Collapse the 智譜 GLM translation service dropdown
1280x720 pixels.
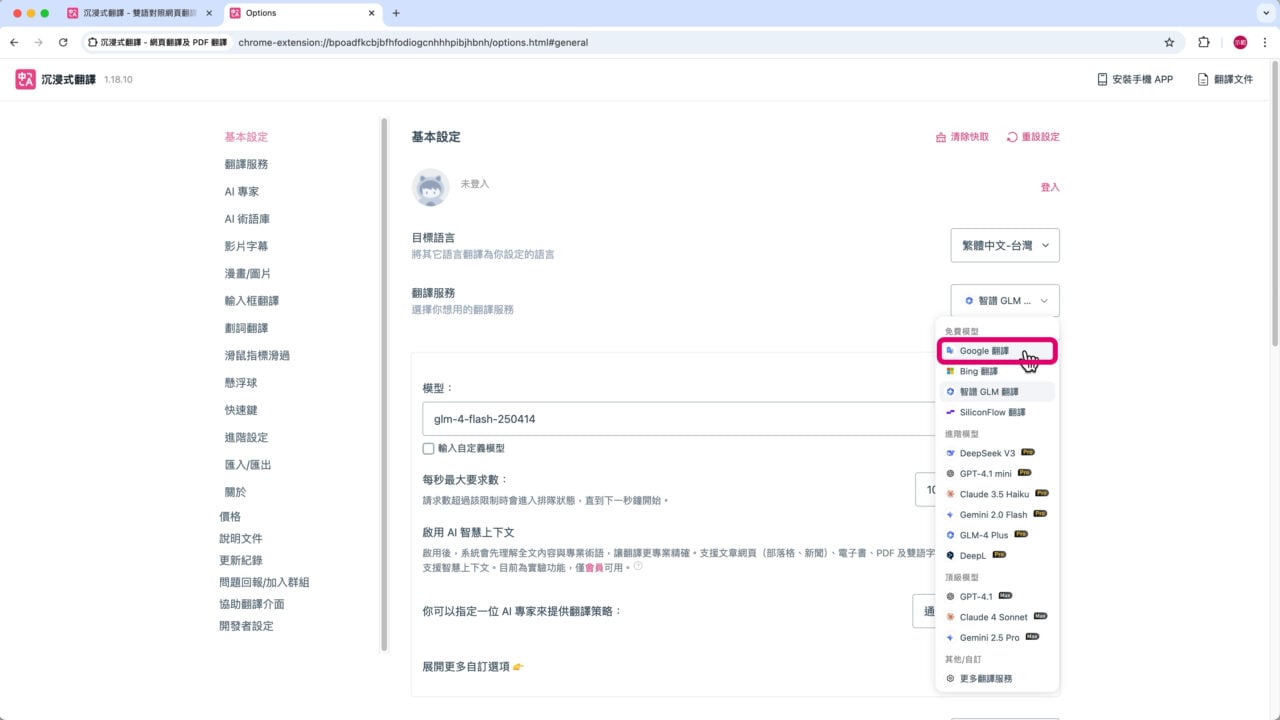tap(1005, 300)
